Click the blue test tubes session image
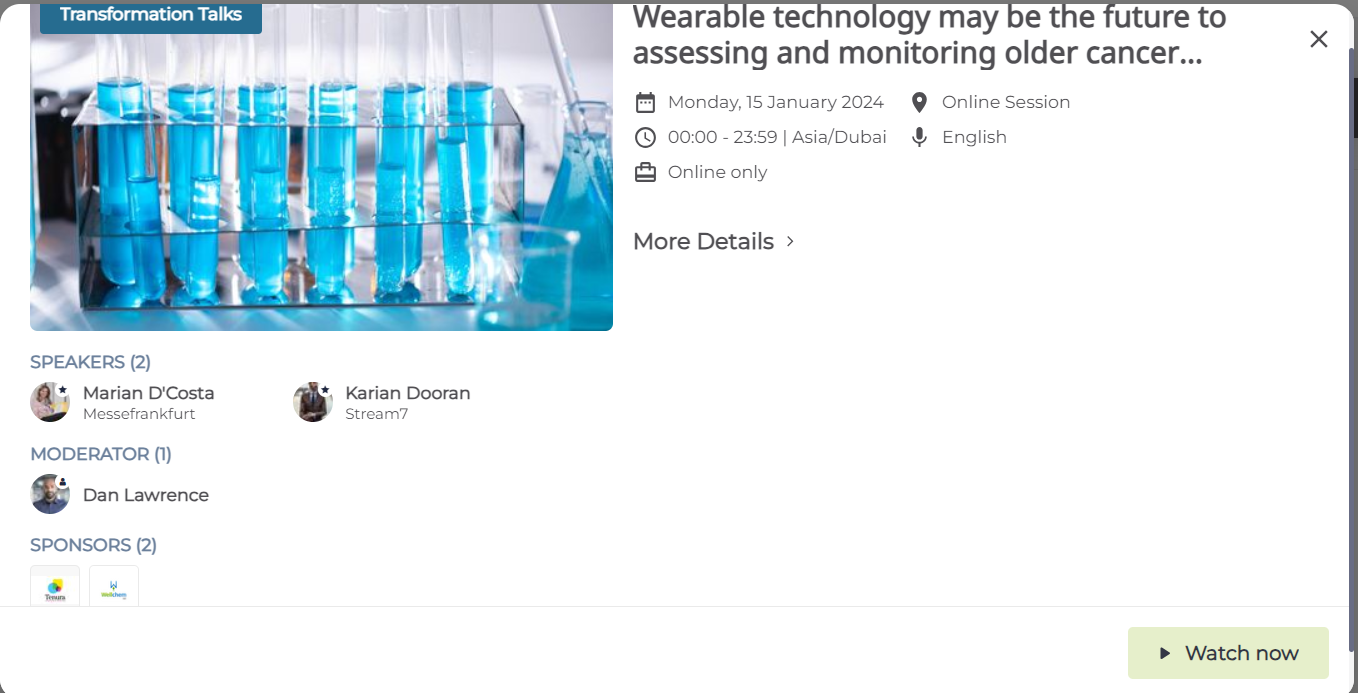Screen dimensions: 1358x693 (x=321, y=167)
